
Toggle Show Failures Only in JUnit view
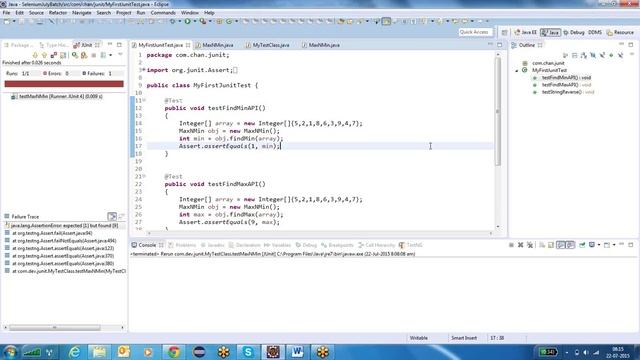(54, 55)
